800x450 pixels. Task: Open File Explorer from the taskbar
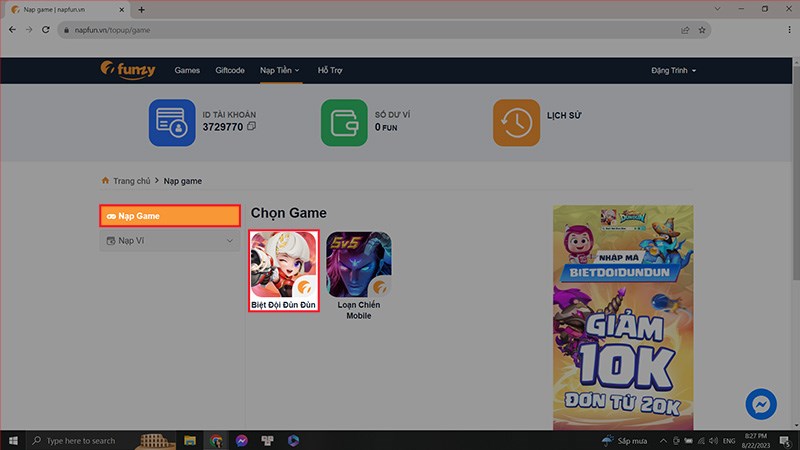(x=190, y=440)
